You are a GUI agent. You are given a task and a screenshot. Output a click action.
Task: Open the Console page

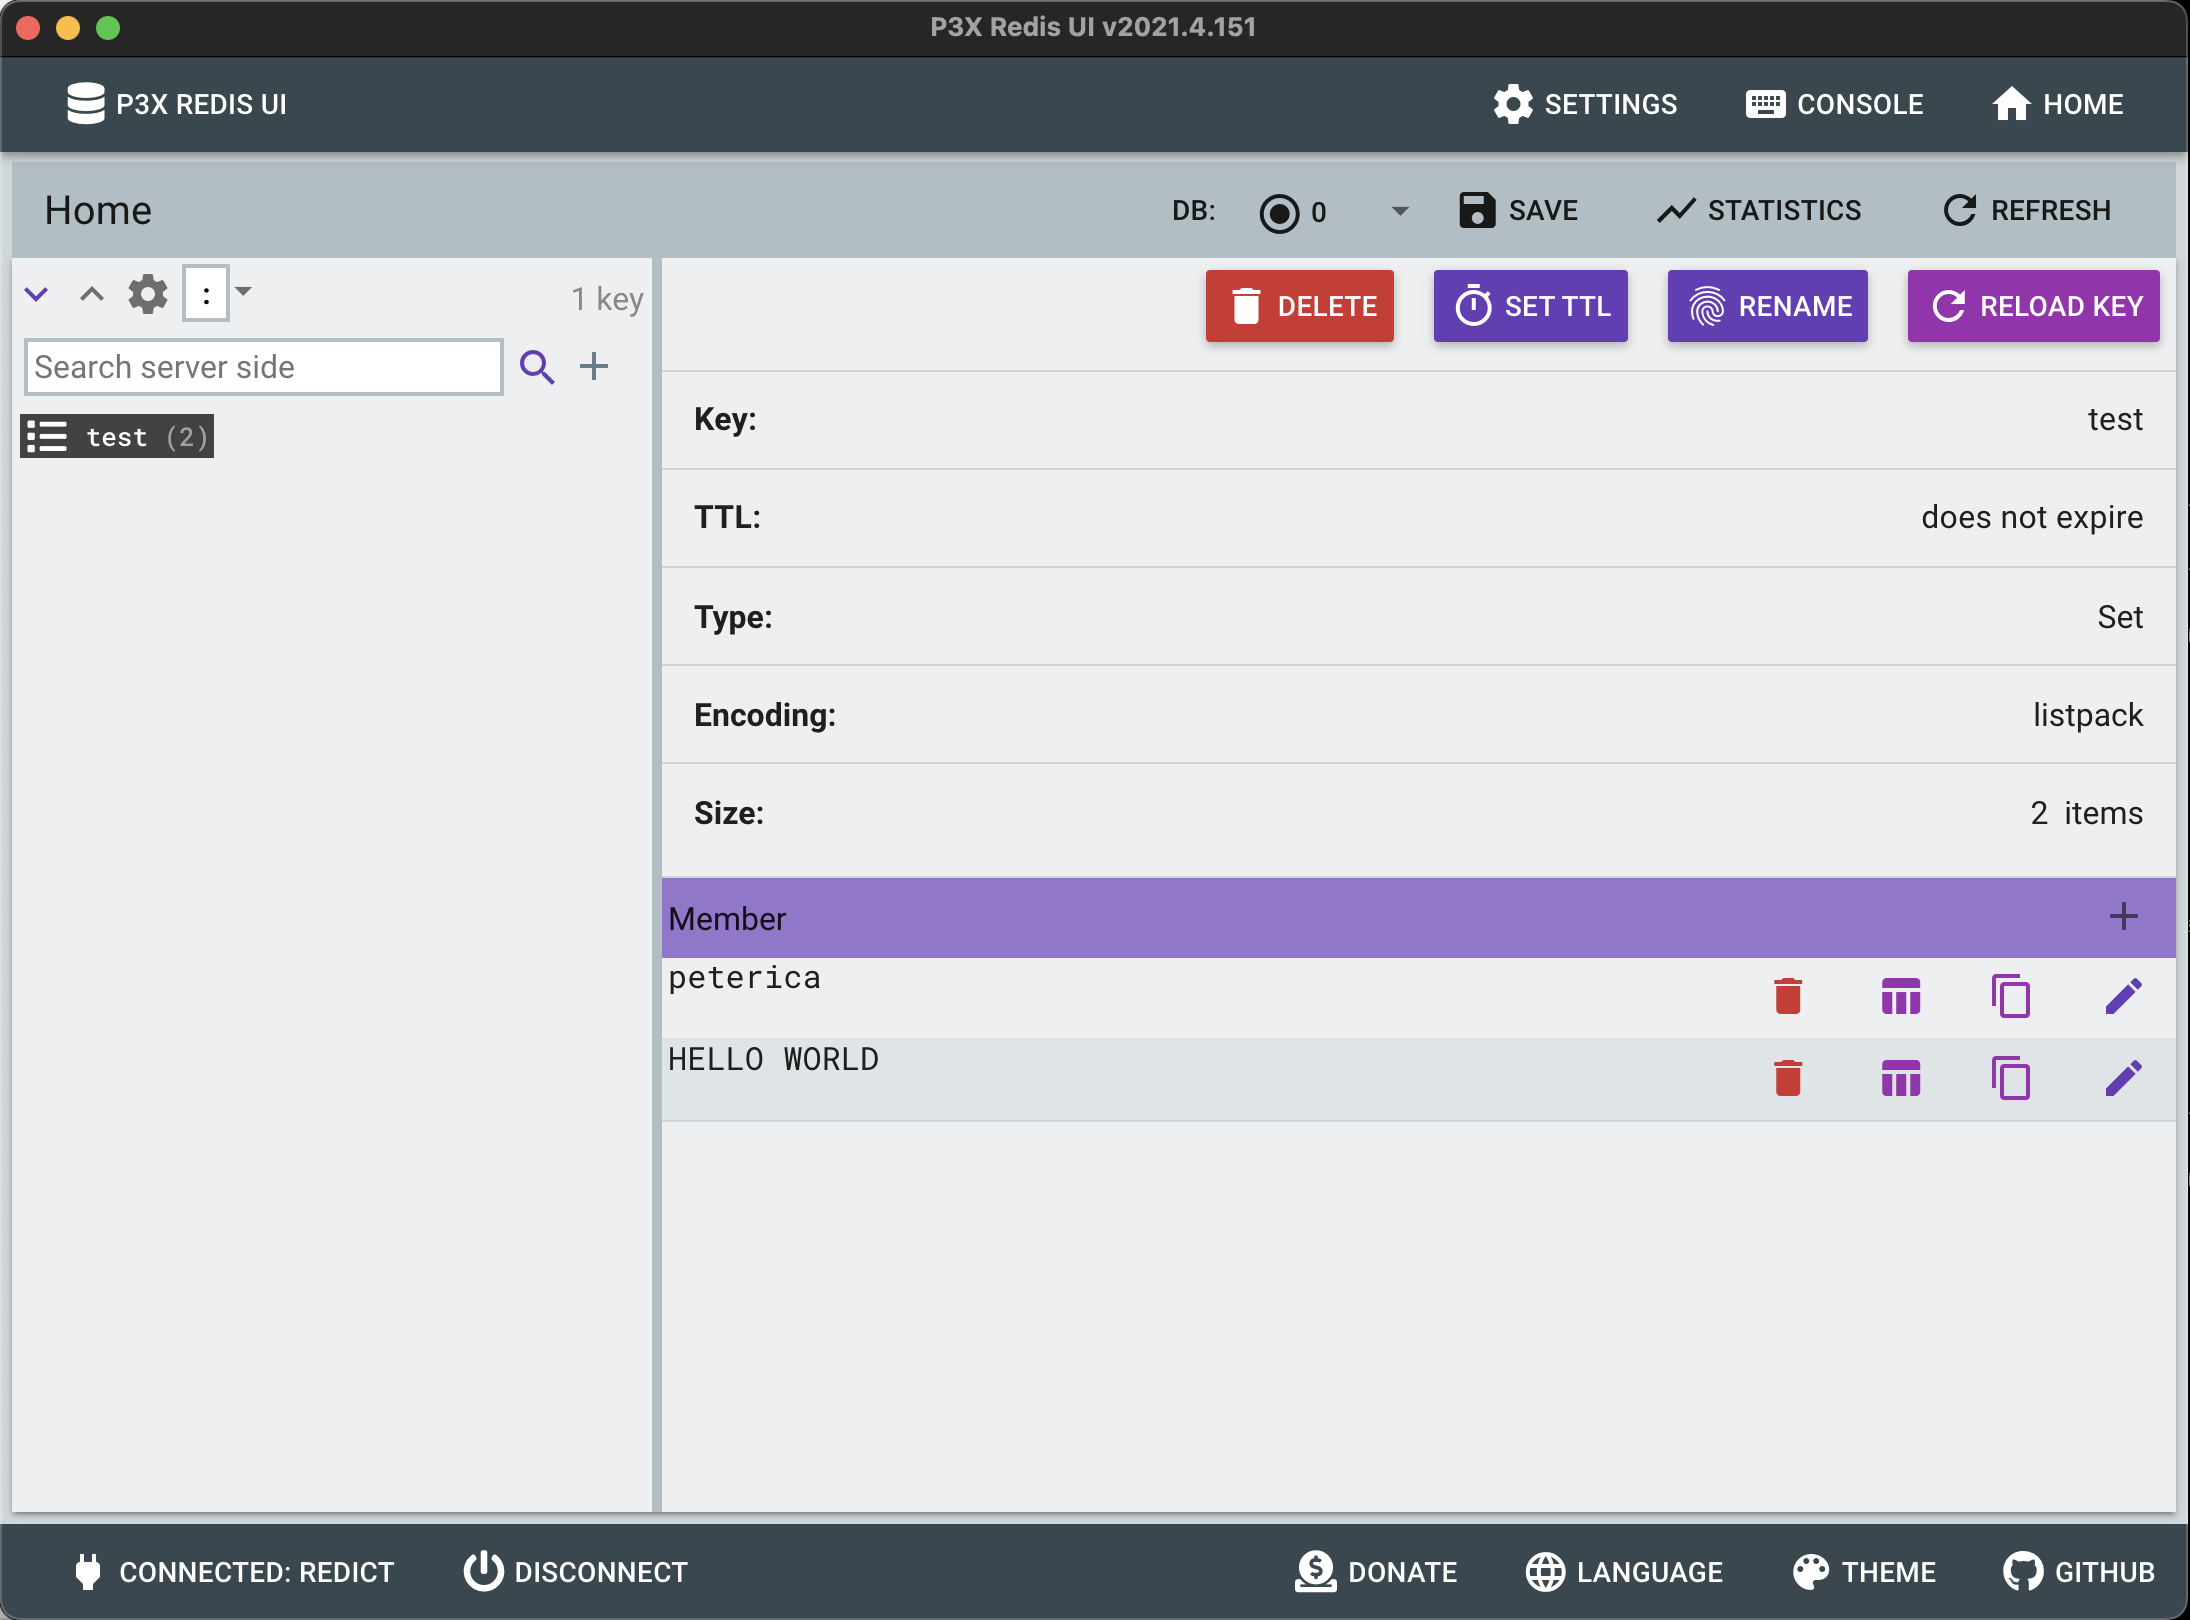click(x=1835, y=104)
